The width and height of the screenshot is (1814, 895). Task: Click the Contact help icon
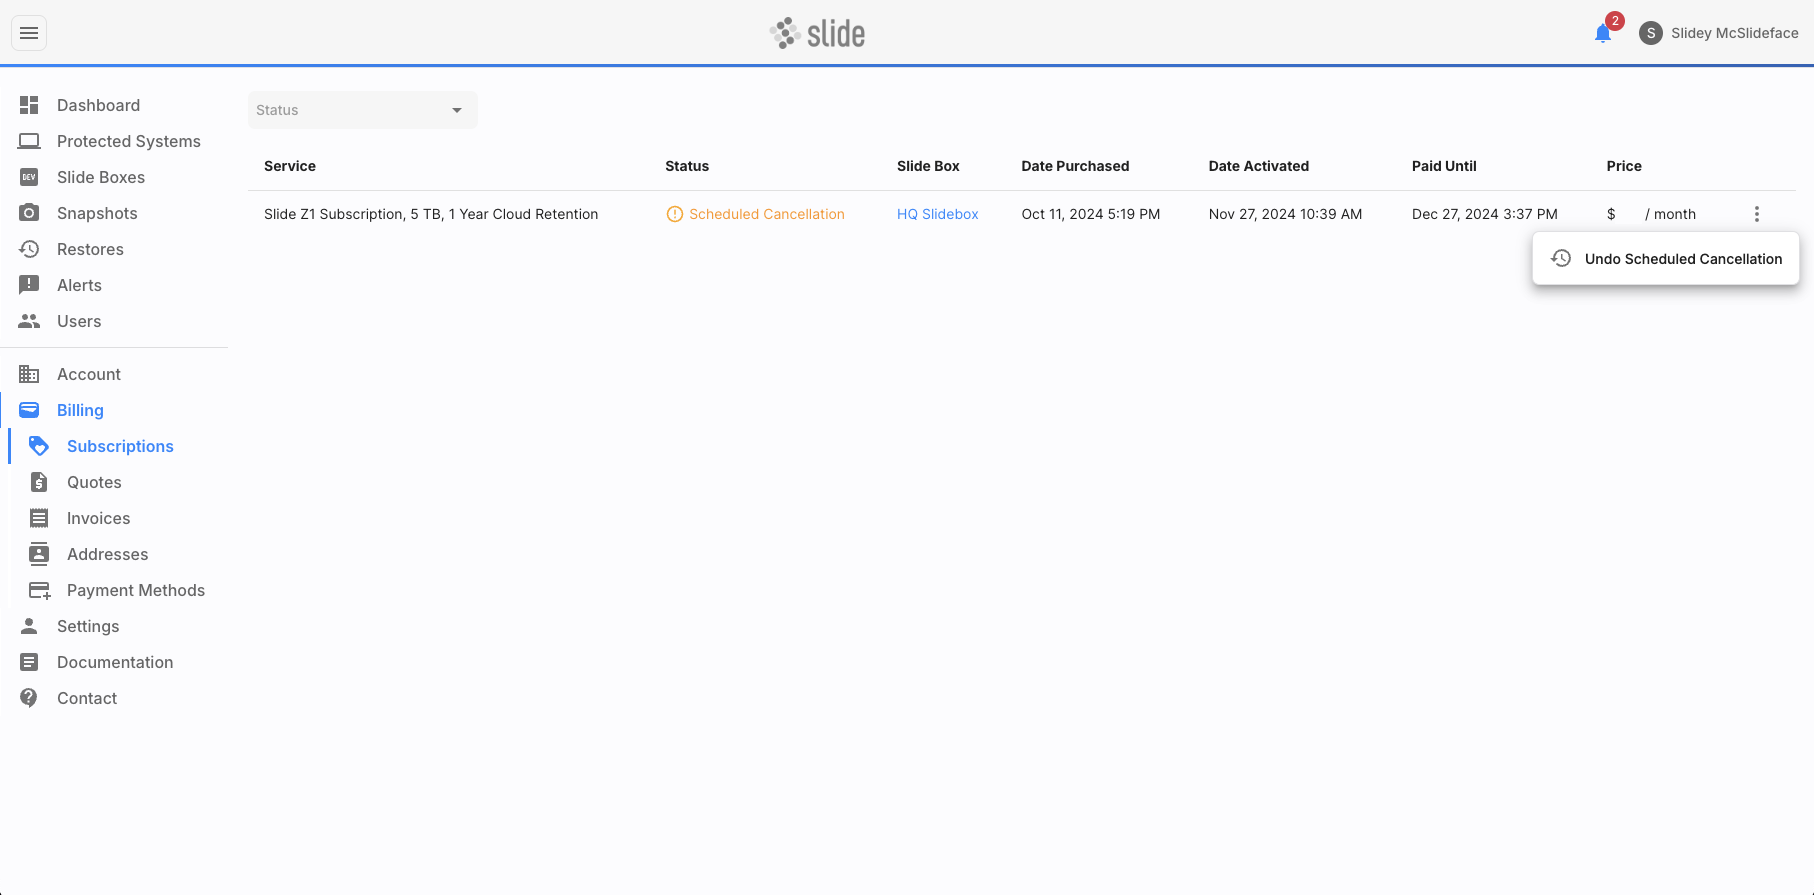tap(29, 698)
